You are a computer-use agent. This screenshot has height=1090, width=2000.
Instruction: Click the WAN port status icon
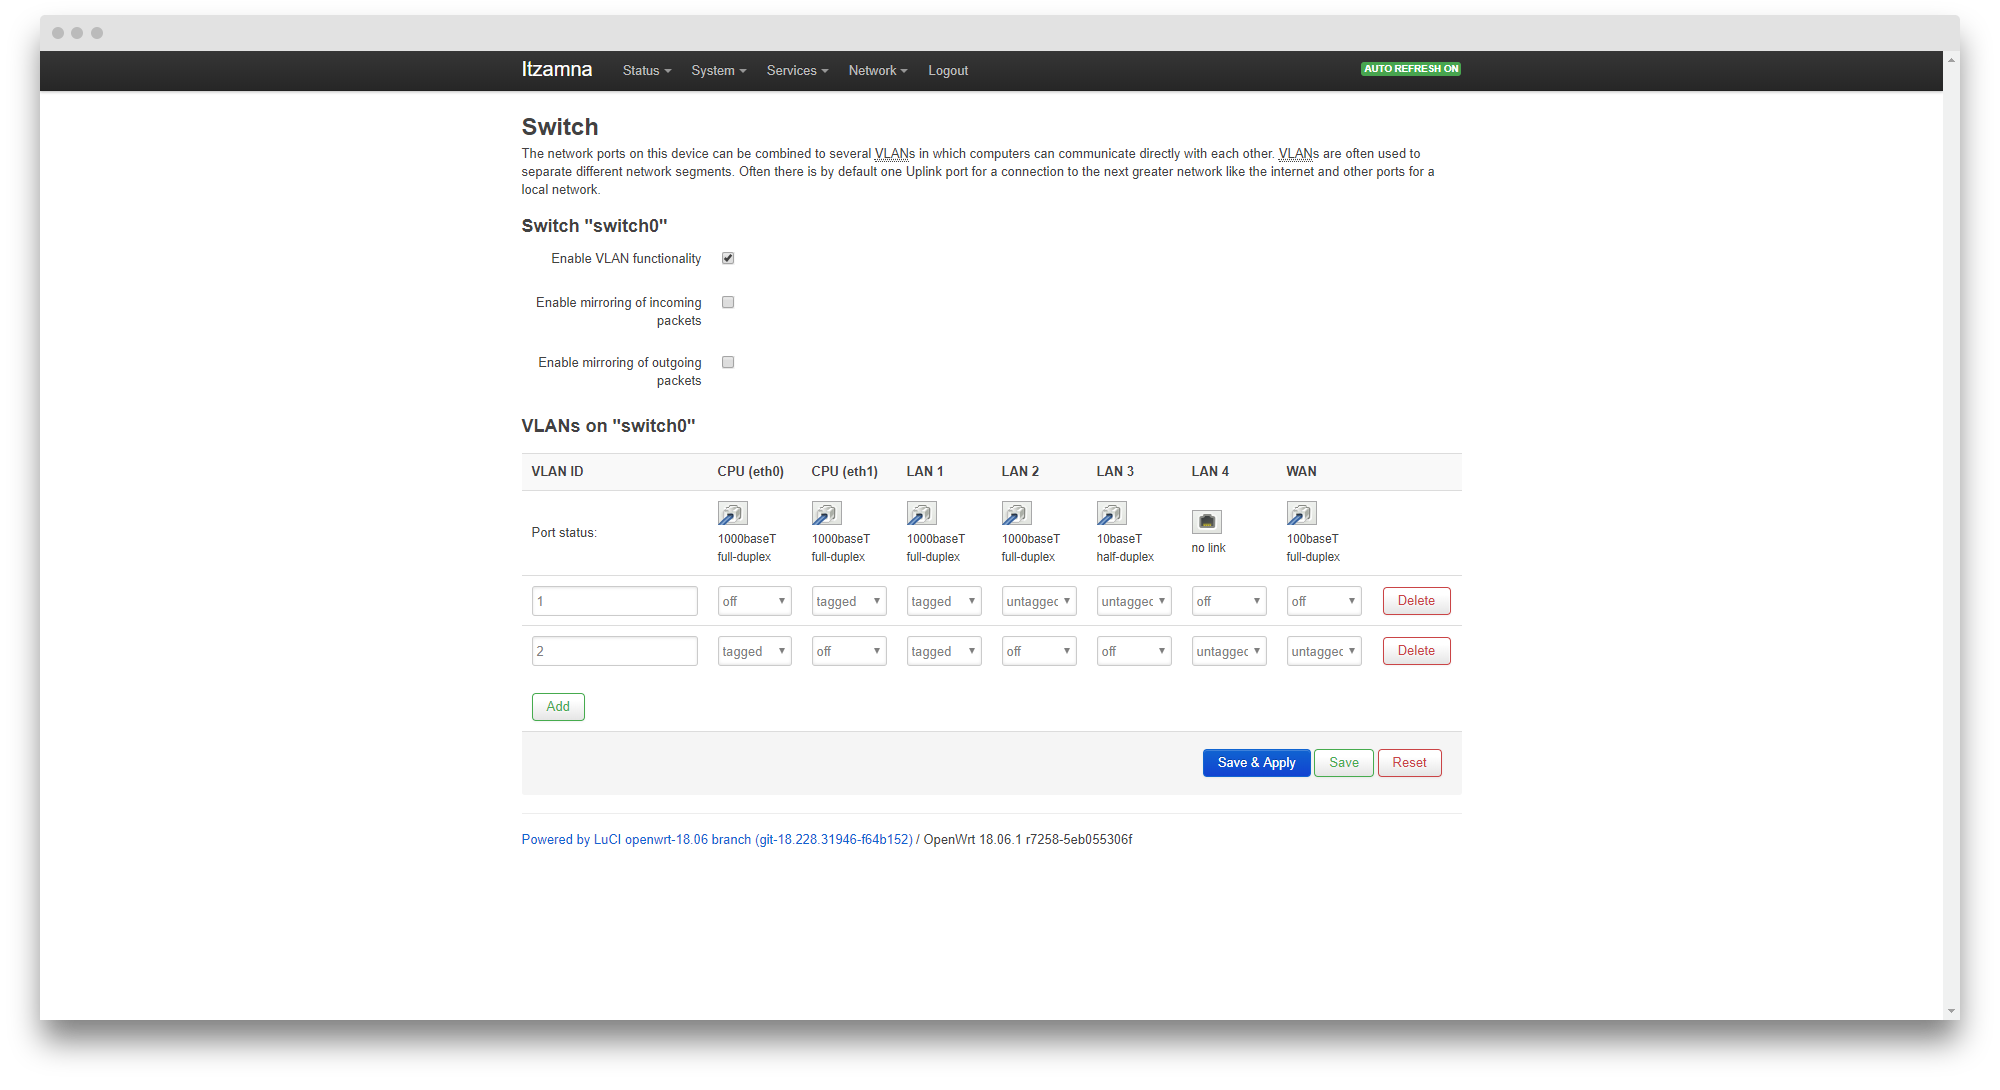point(1301,512)
